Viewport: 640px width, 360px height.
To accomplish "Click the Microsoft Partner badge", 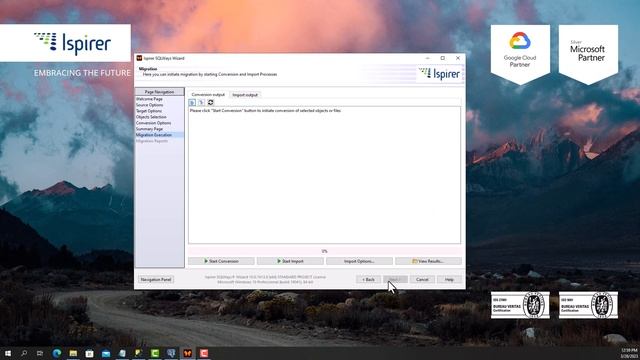I will pos(588,54).
